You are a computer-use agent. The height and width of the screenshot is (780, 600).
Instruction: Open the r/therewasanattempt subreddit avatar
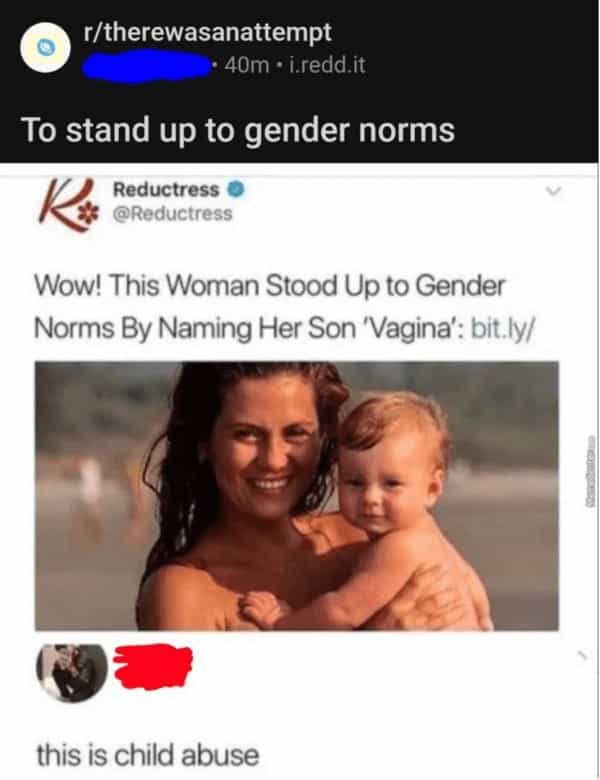[x=45, y=48]
